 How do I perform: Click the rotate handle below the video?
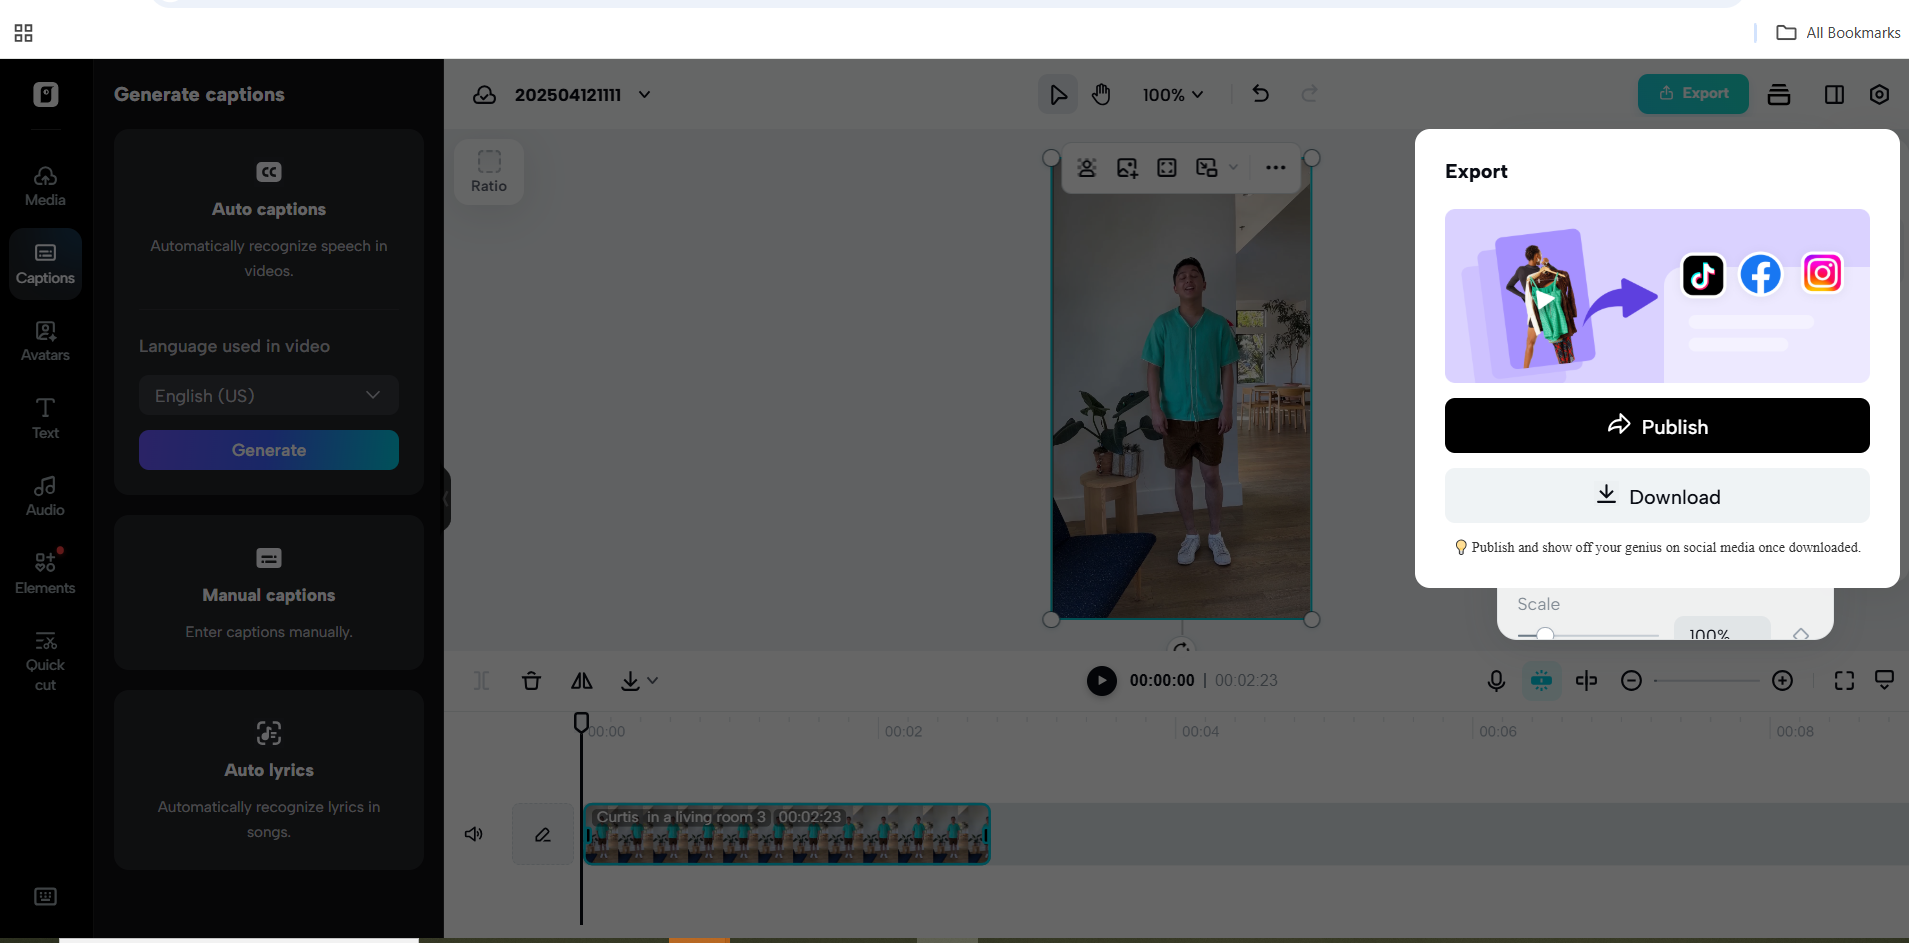pos(1182,647)
